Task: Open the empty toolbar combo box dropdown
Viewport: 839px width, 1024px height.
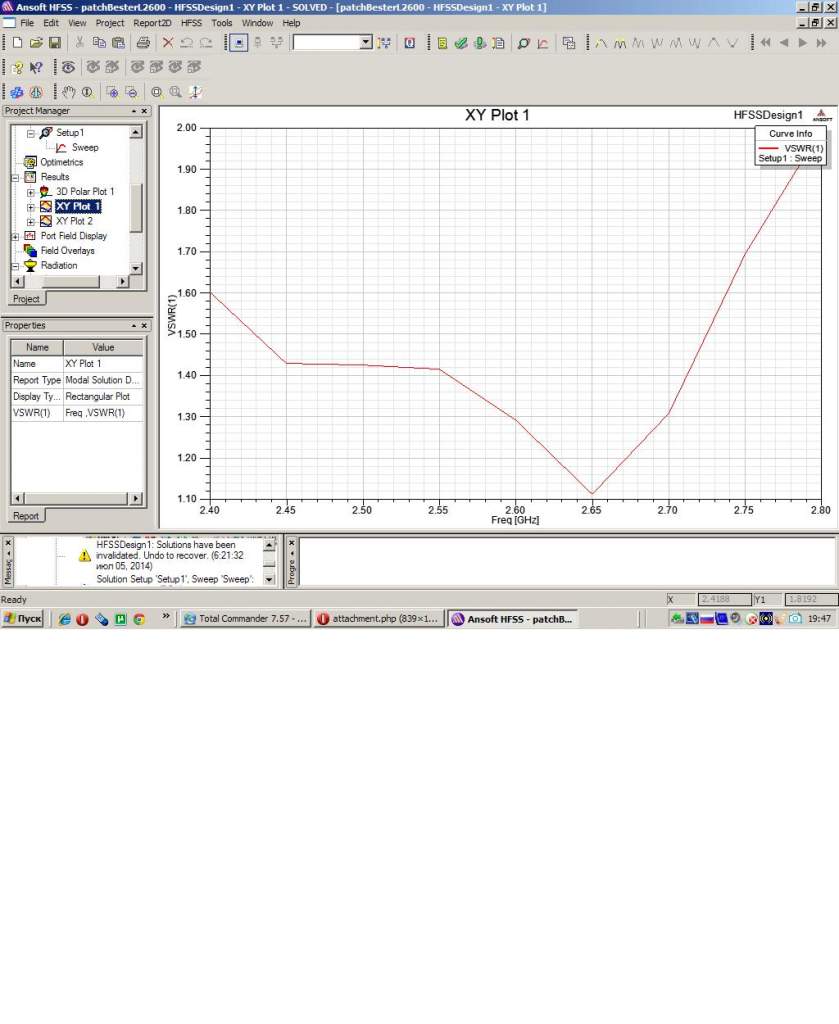Action: tap(365, 43)
